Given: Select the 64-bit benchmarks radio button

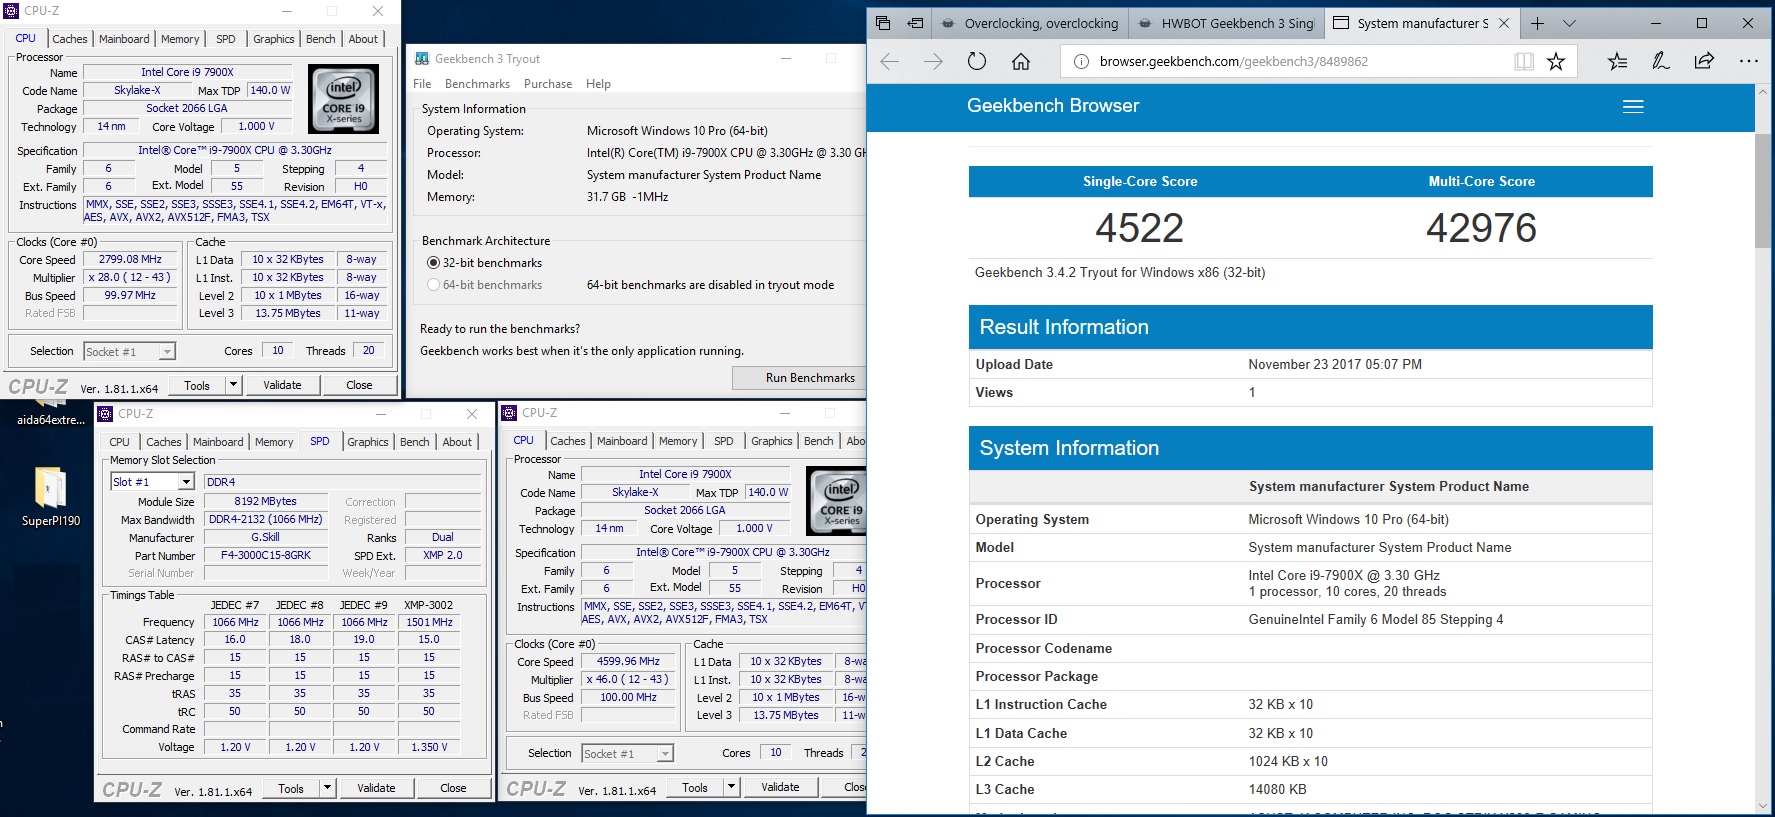Looking at the screenshot, I should point(433,285).
